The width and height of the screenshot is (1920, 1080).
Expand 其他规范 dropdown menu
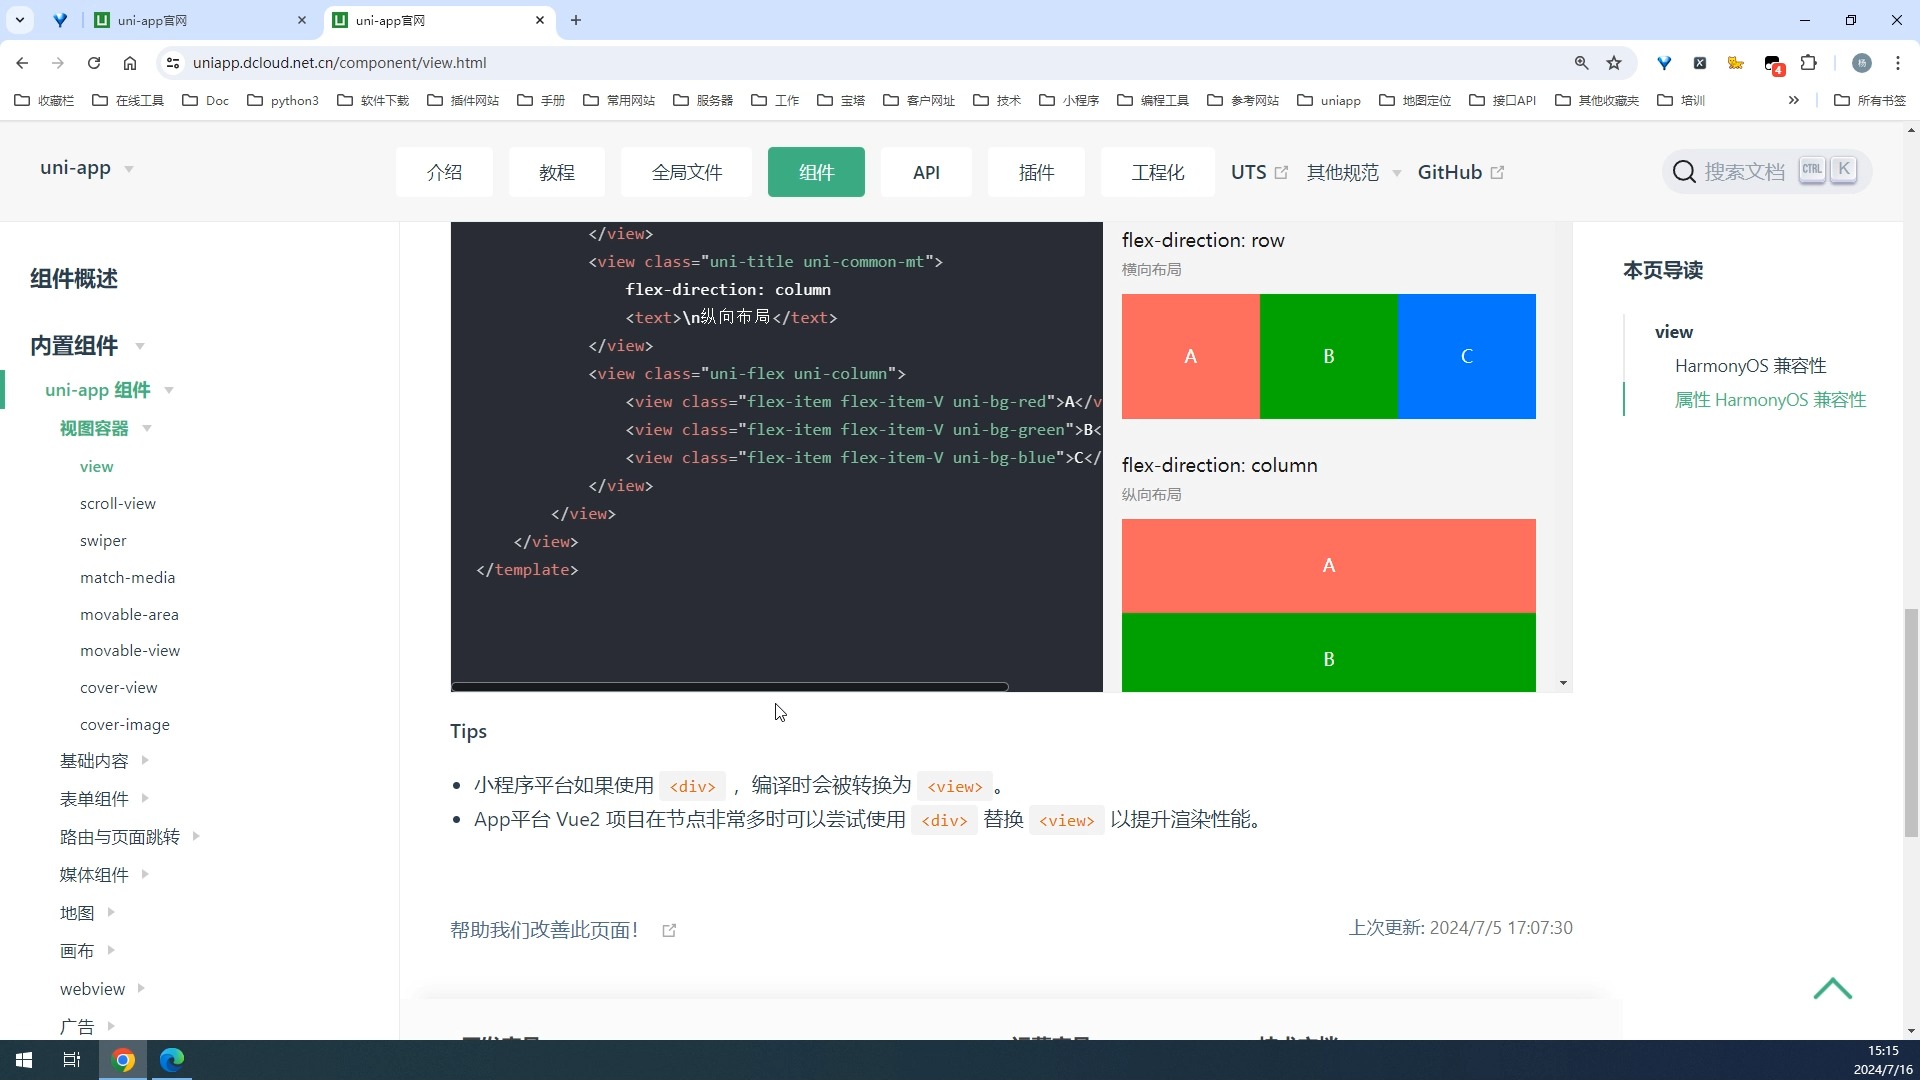[1354, 172]
